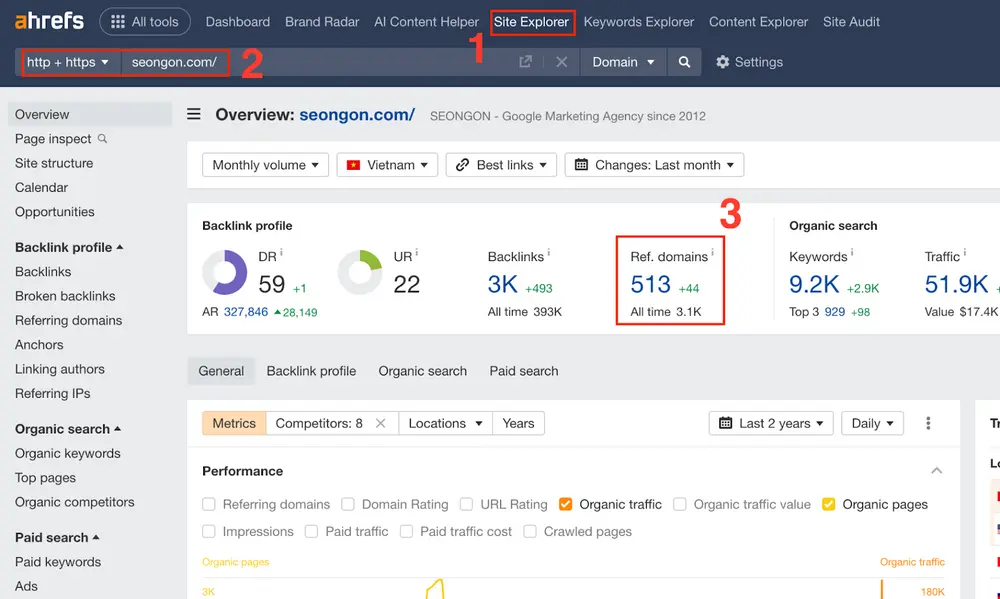This screenshot has width=1000, height=599.
Task: Open Keywords Explorer
Action: click(x=638, y=22)
